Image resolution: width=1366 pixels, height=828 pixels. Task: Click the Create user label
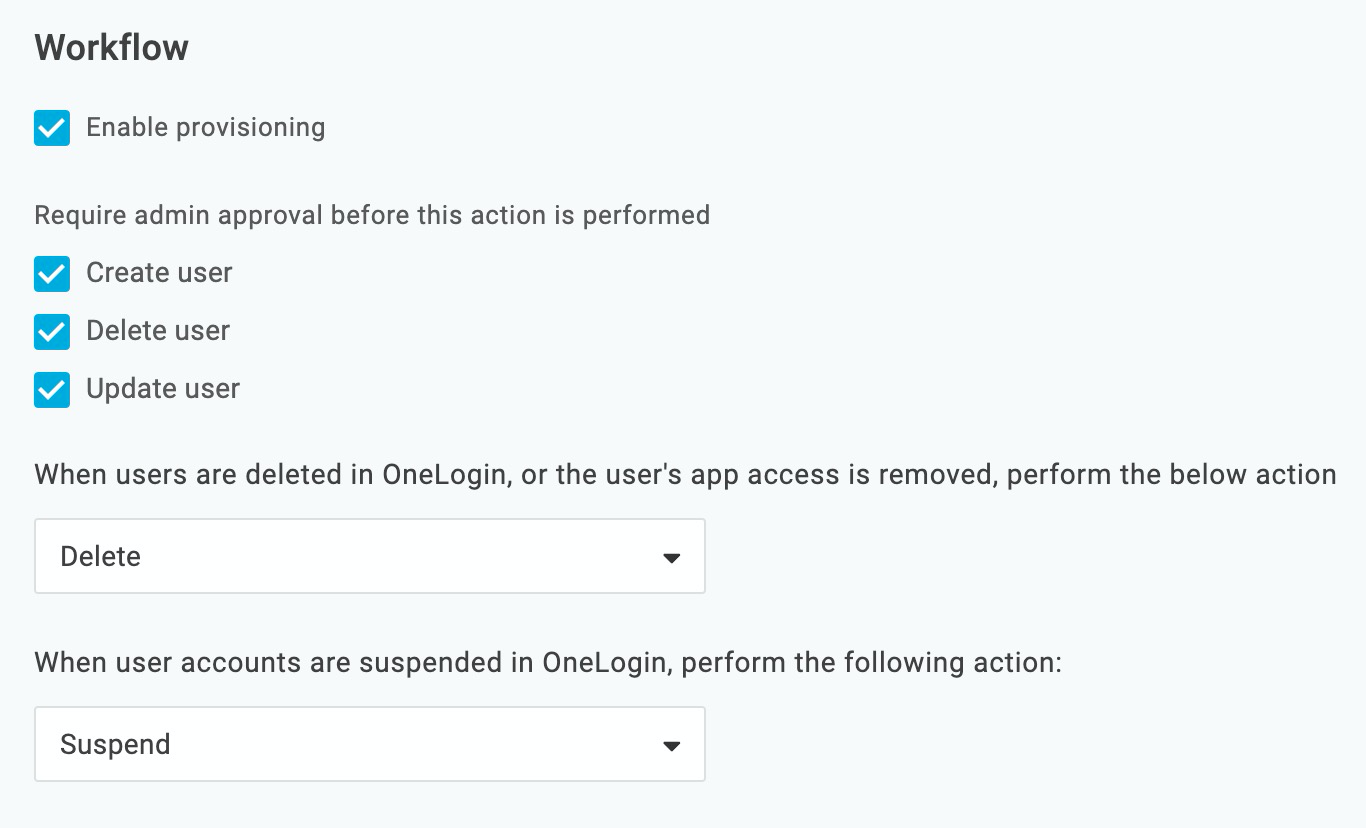tap(159, 273)
